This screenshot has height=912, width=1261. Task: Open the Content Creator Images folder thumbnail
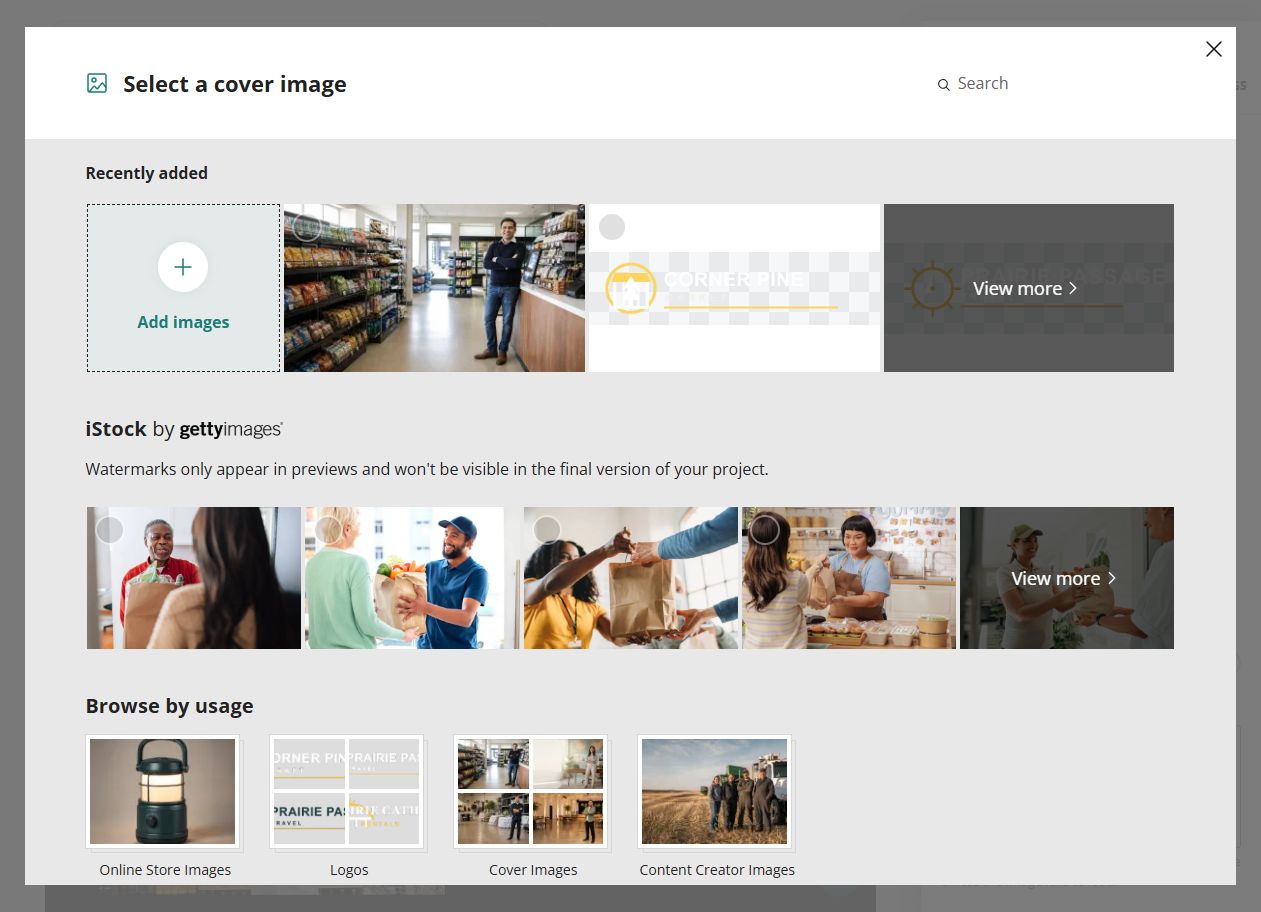(715, 792)
